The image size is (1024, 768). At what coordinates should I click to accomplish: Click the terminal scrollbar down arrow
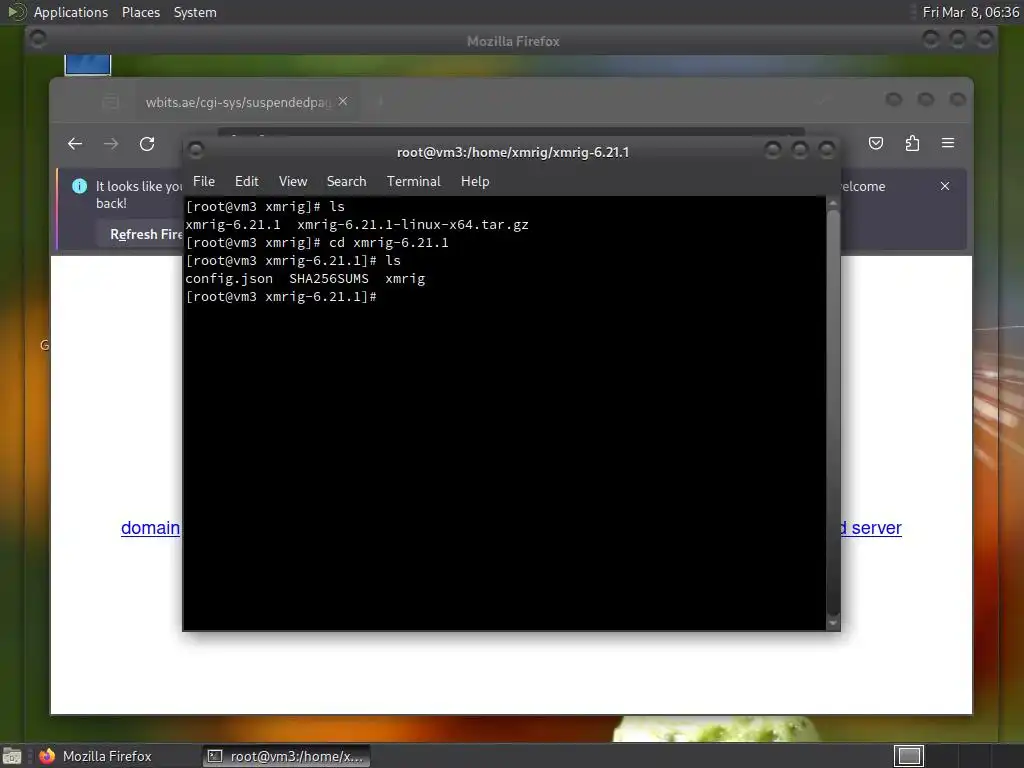833,623
